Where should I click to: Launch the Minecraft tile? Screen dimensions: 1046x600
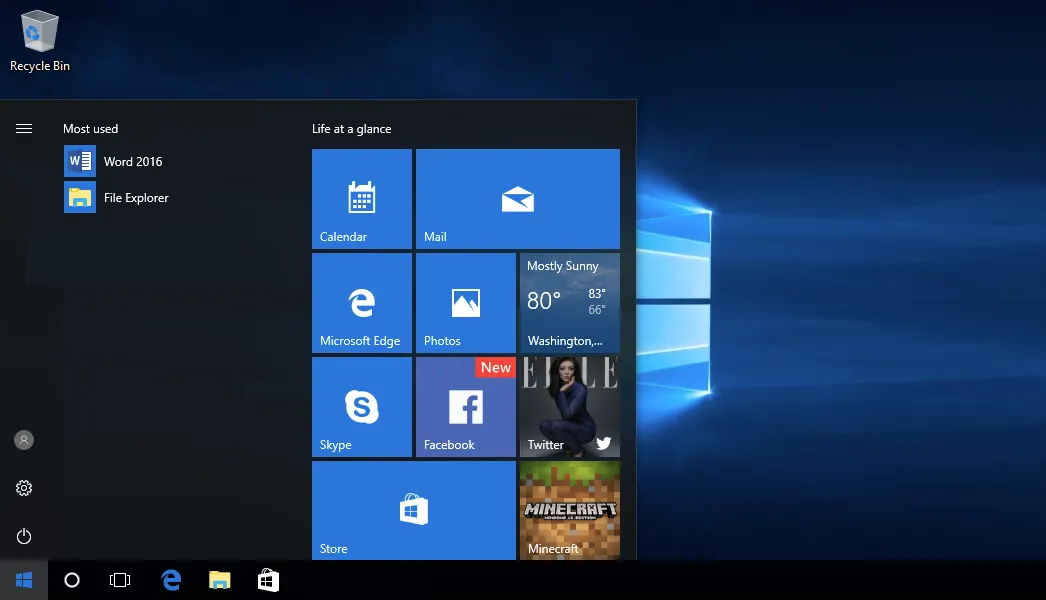(570, 511)
